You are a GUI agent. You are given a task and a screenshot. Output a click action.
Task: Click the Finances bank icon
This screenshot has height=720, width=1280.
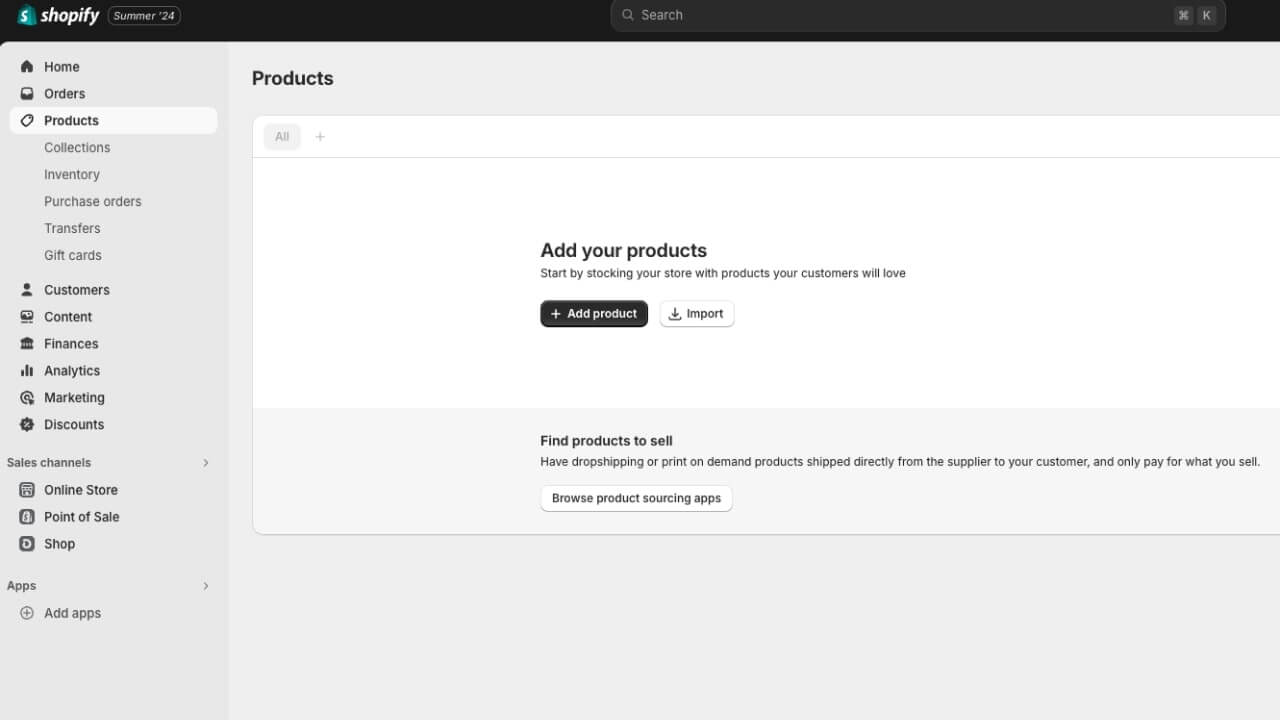tap(26, 343)
